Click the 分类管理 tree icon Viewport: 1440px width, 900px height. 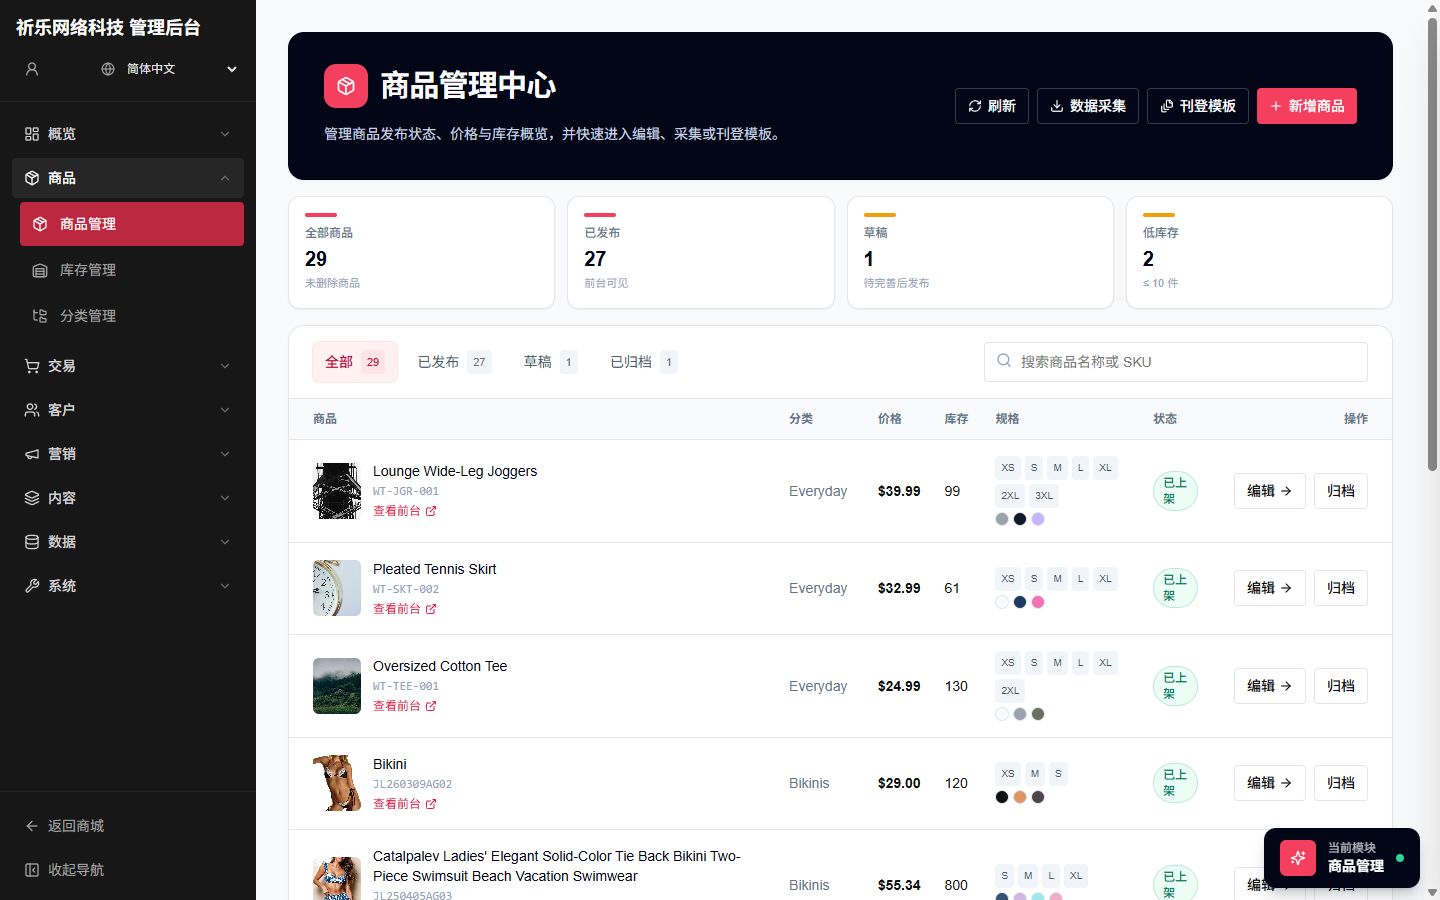point(40,316)
